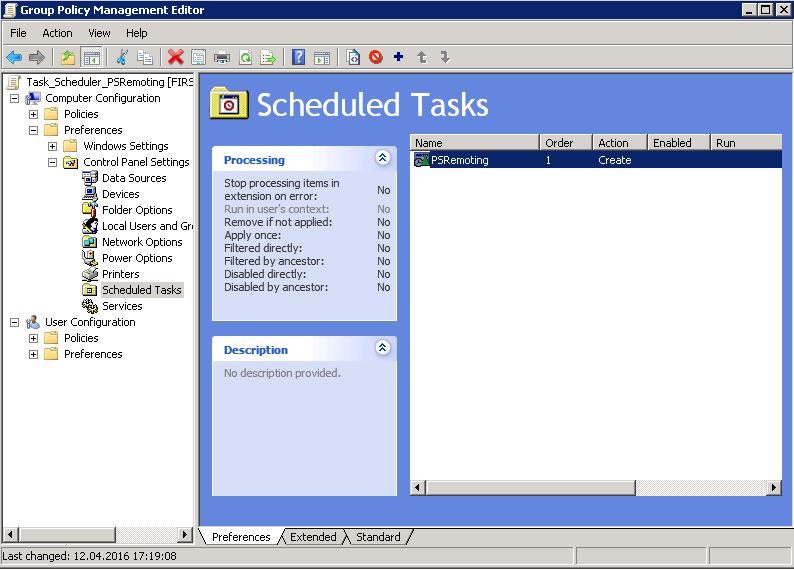Open the Action menu
794x570 pixels.
pos(57,33)
